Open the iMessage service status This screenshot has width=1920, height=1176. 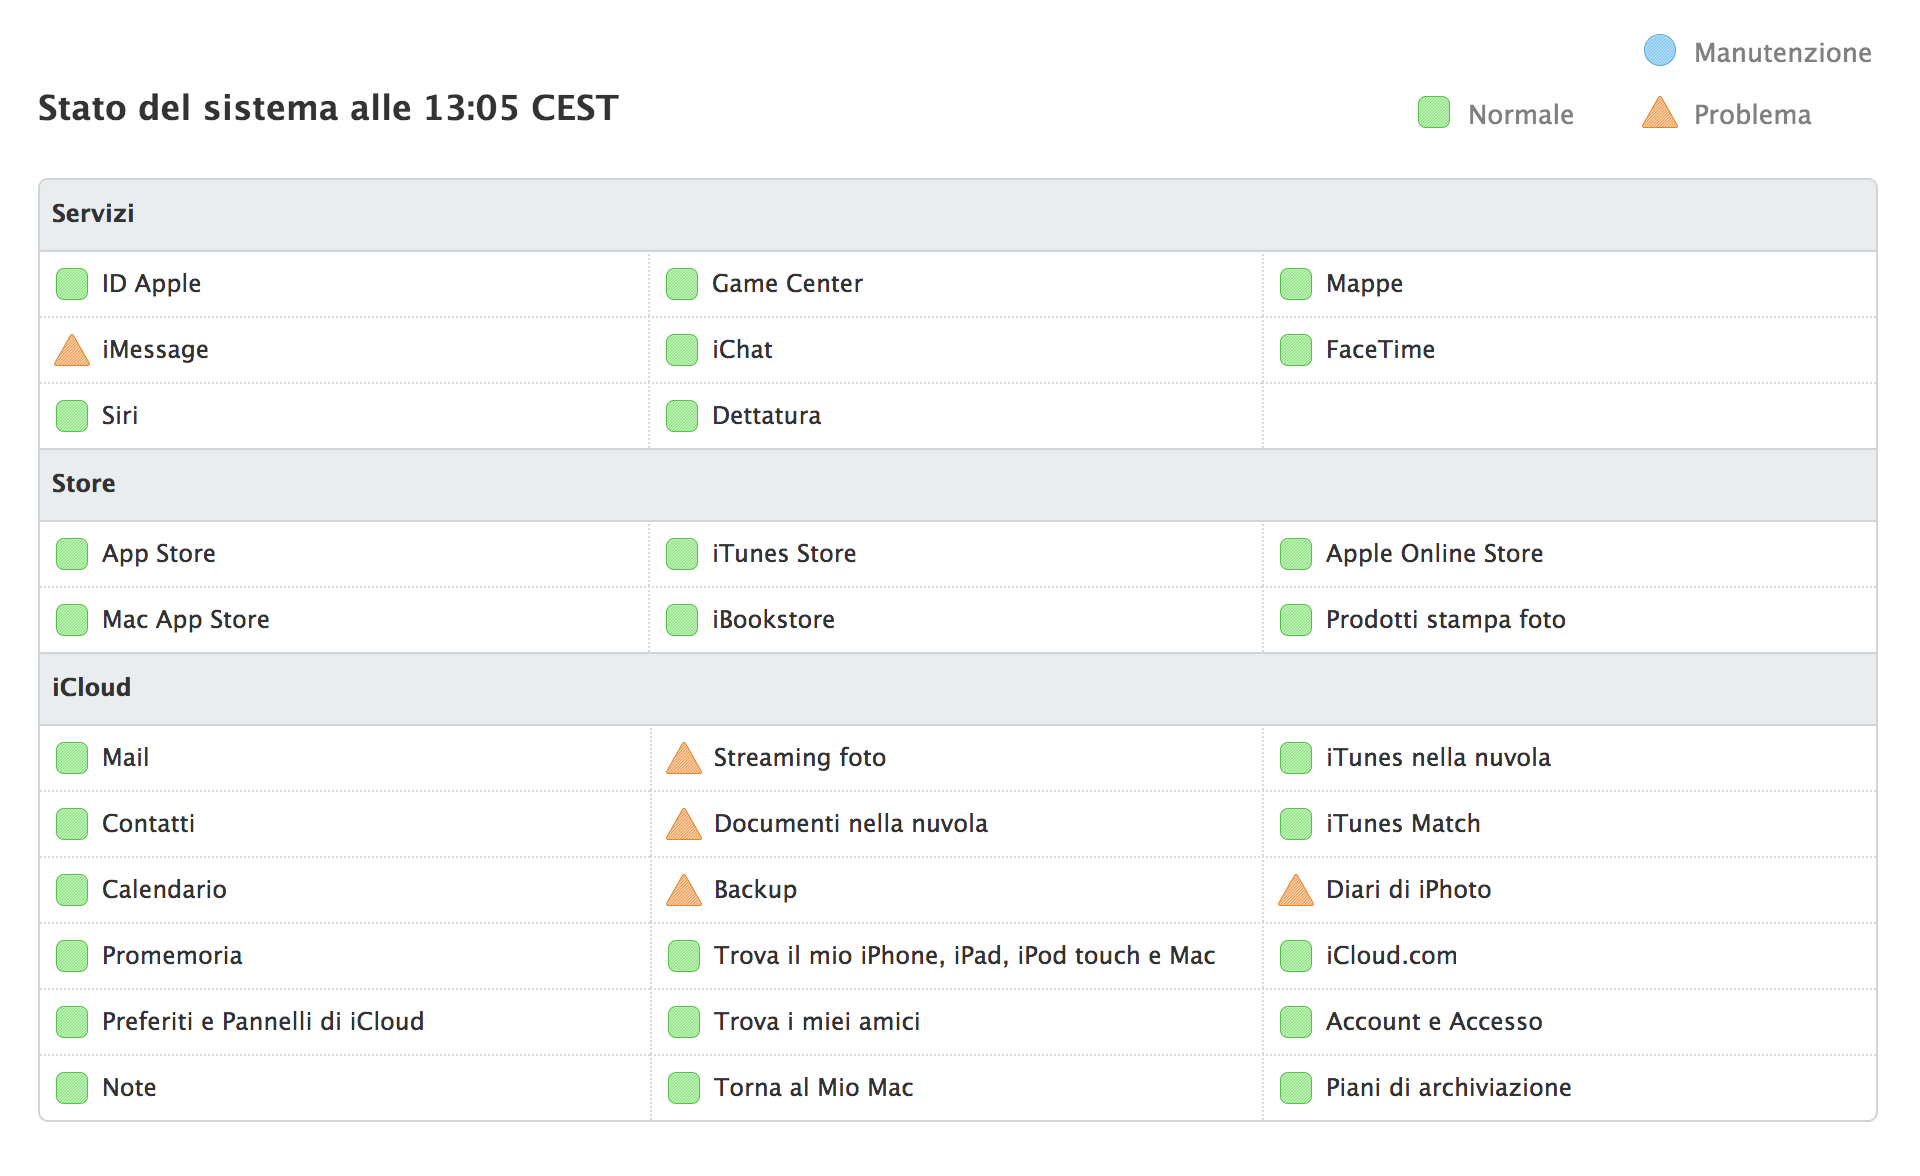(155, 350)
